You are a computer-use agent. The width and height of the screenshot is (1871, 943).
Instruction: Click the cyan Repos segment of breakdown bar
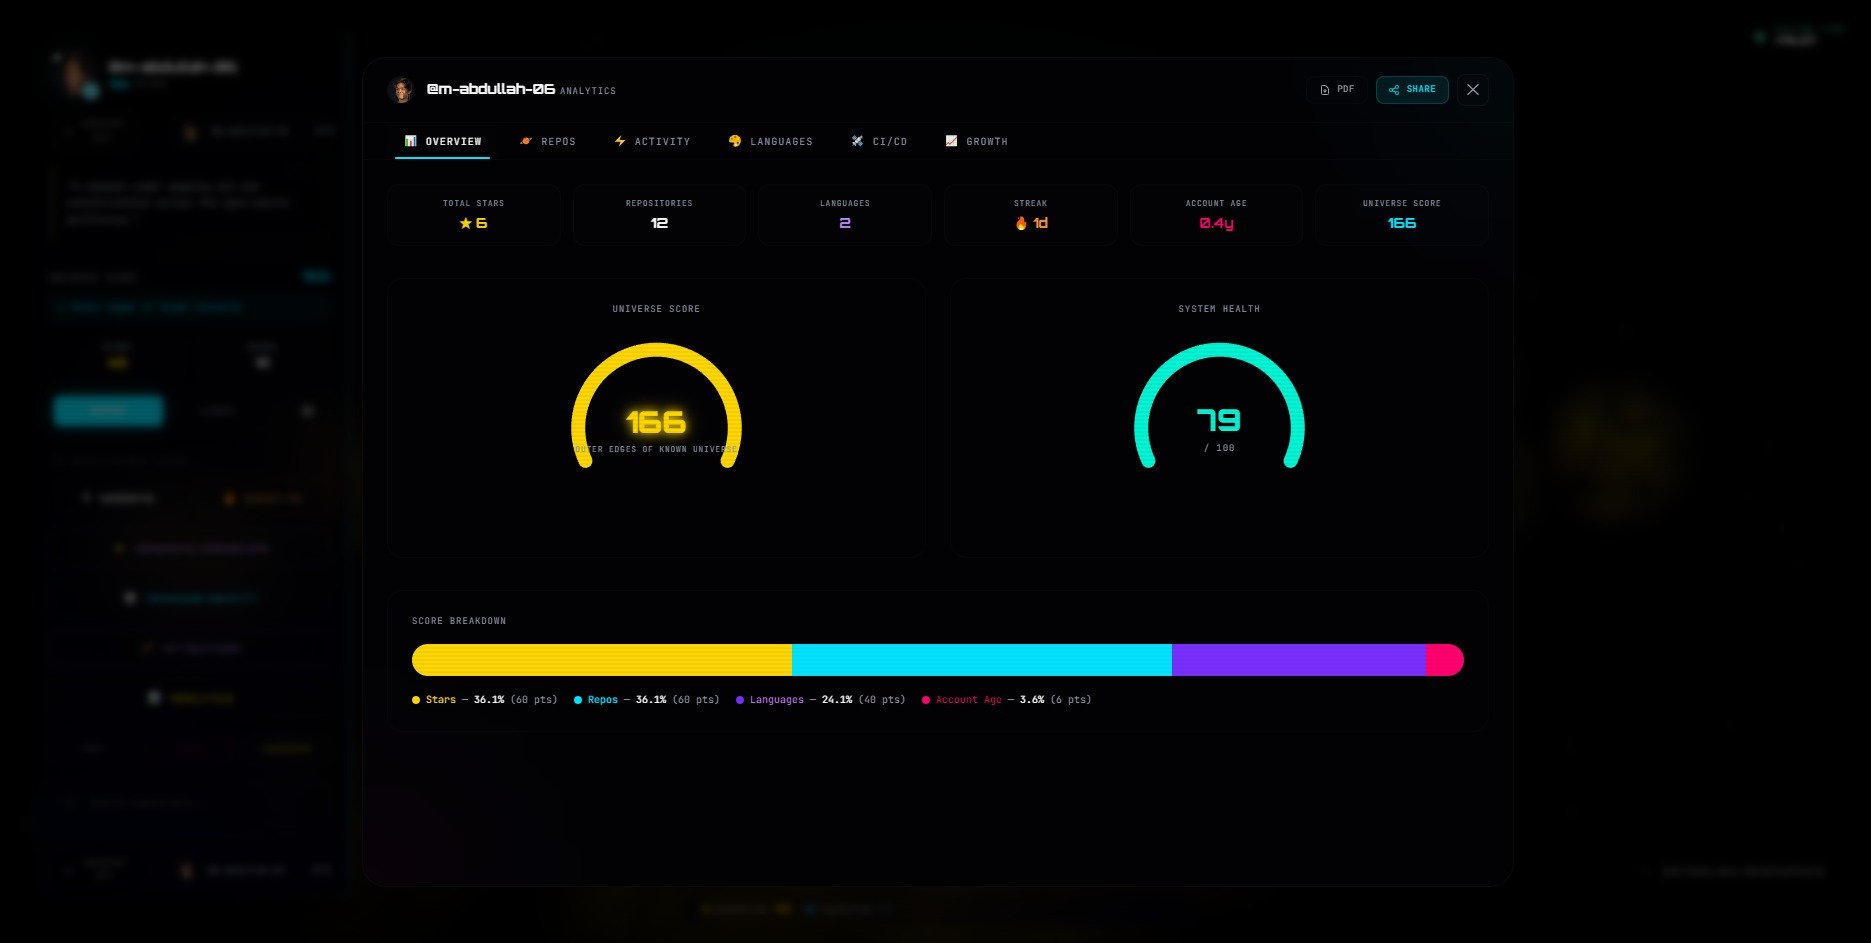coord(982,660)
